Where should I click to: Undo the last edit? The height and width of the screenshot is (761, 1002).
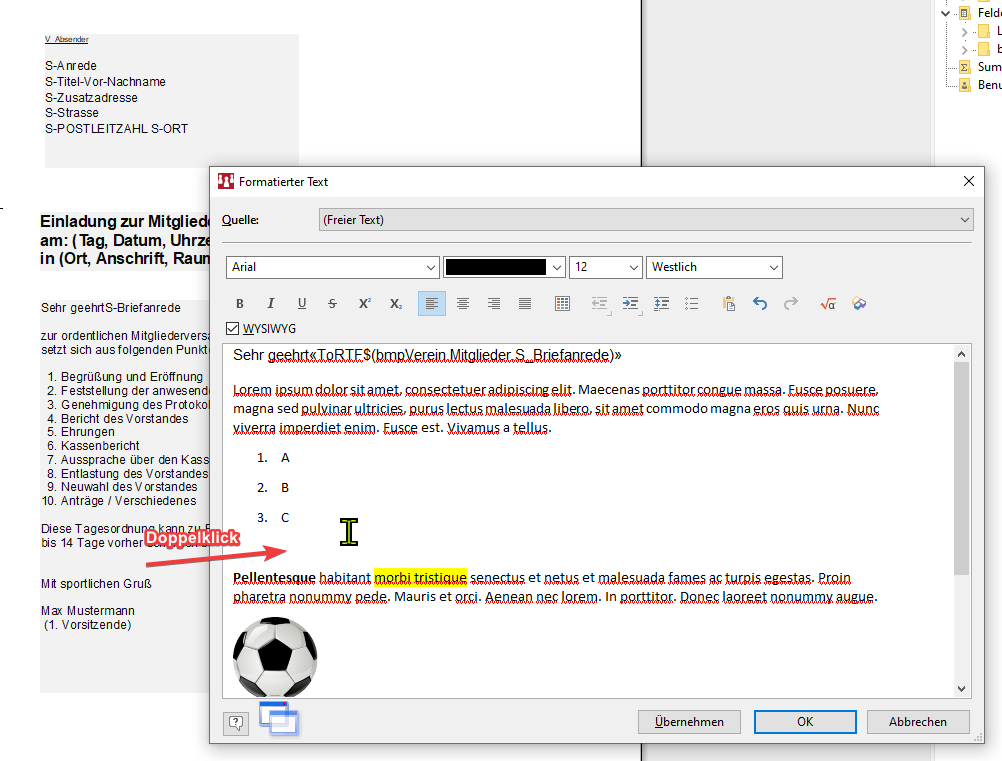[760, 304]
